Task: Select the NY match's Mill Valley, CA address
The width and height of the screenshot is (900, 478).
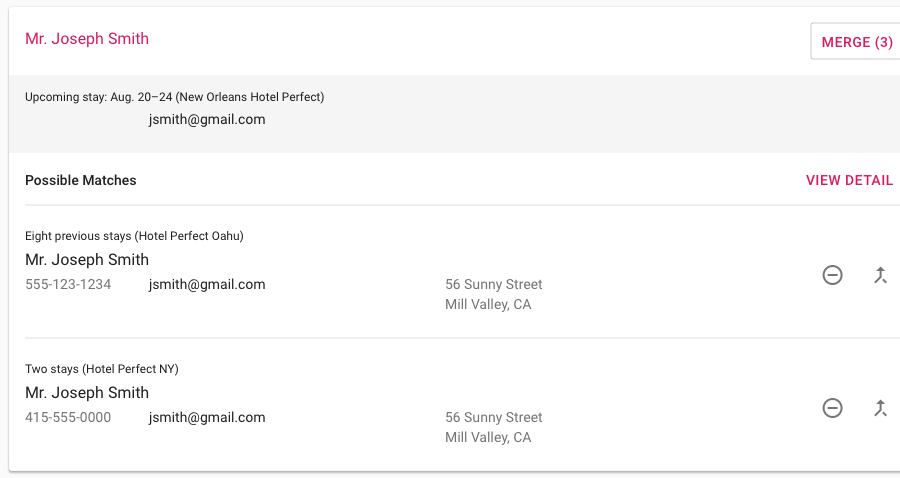Action: (x=488, y=437)
